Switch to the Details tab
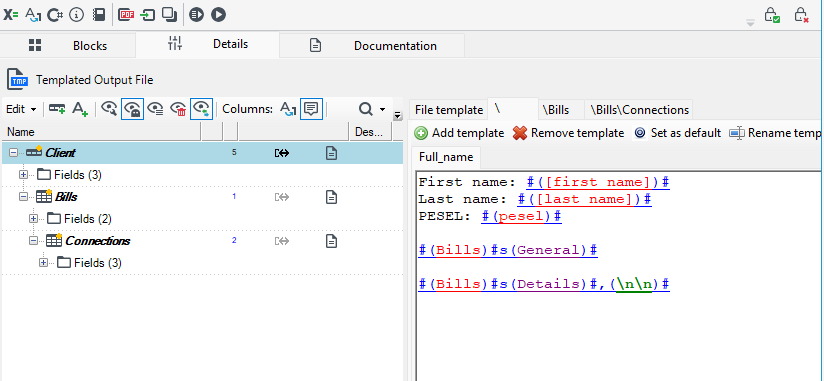824x381 pixels. point(208,45)
